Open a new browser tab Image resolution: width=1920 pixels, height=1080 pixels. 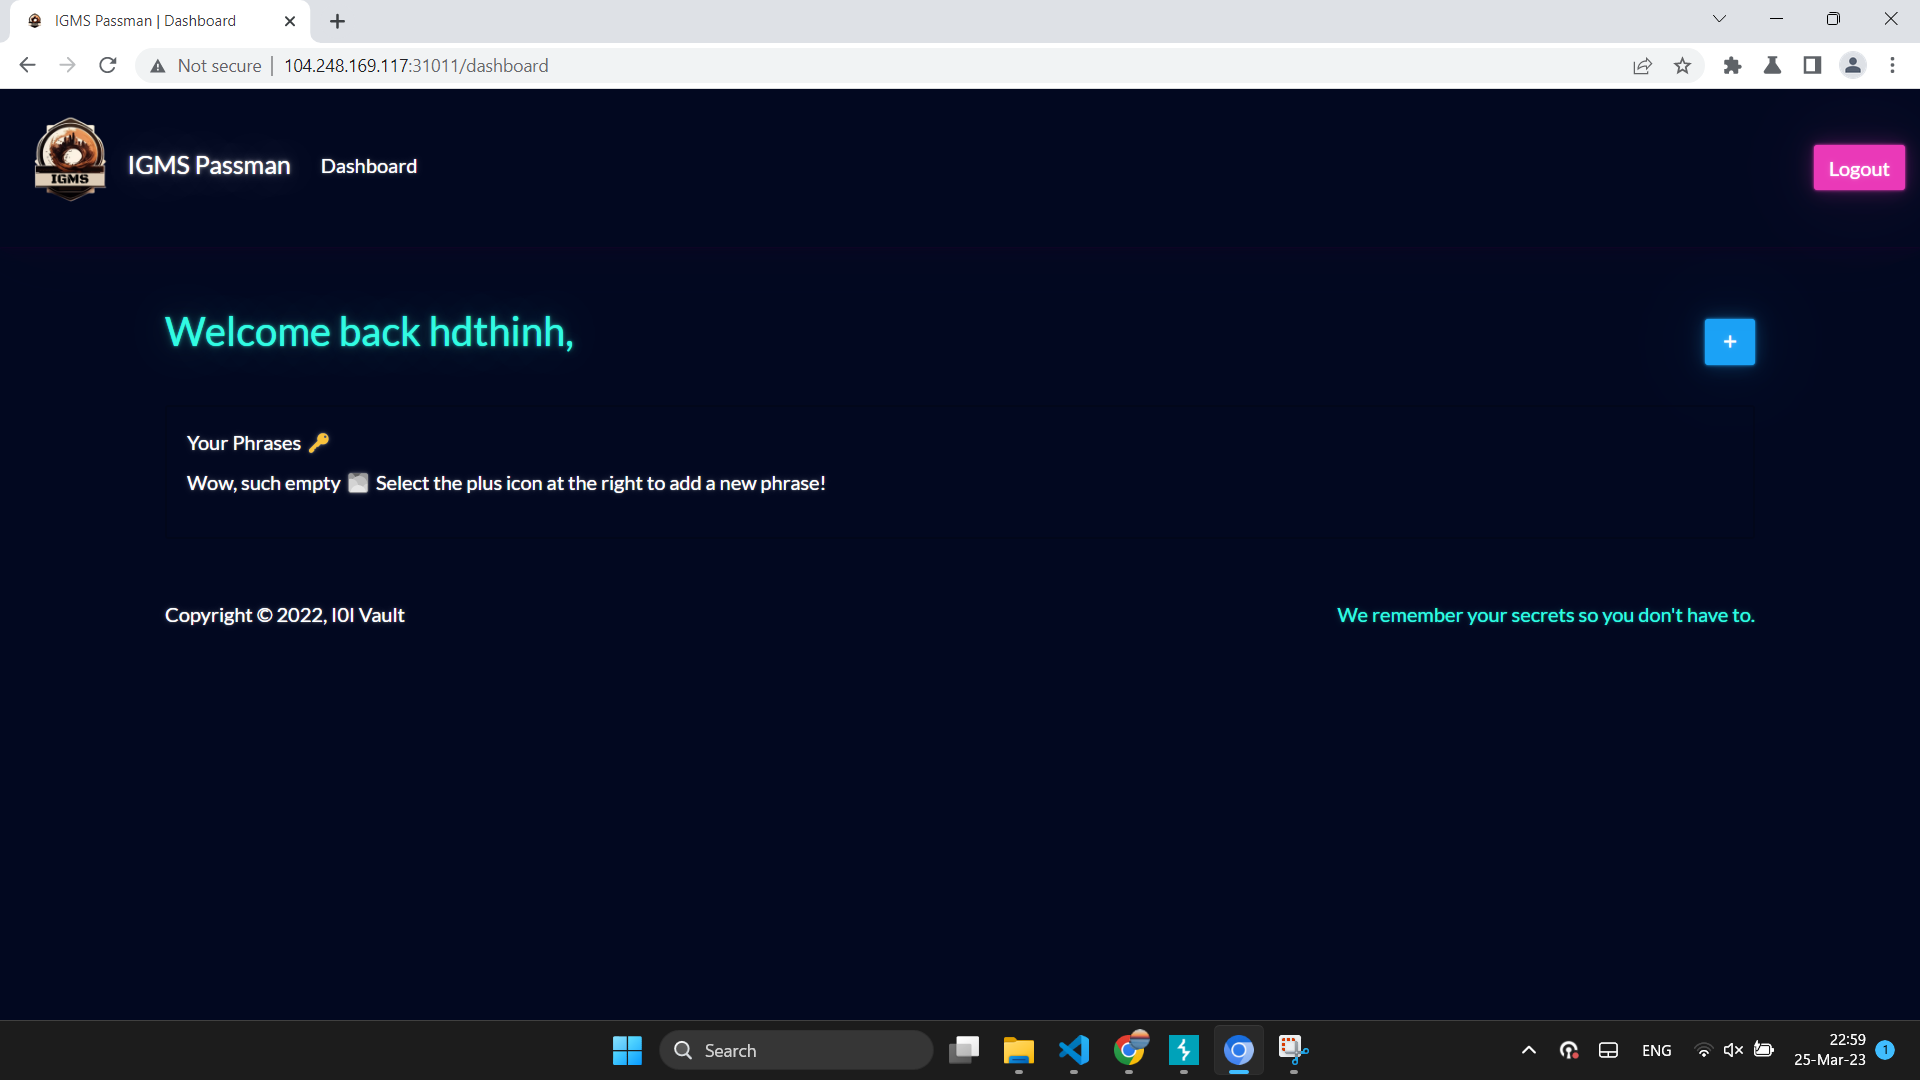[337, 21]
